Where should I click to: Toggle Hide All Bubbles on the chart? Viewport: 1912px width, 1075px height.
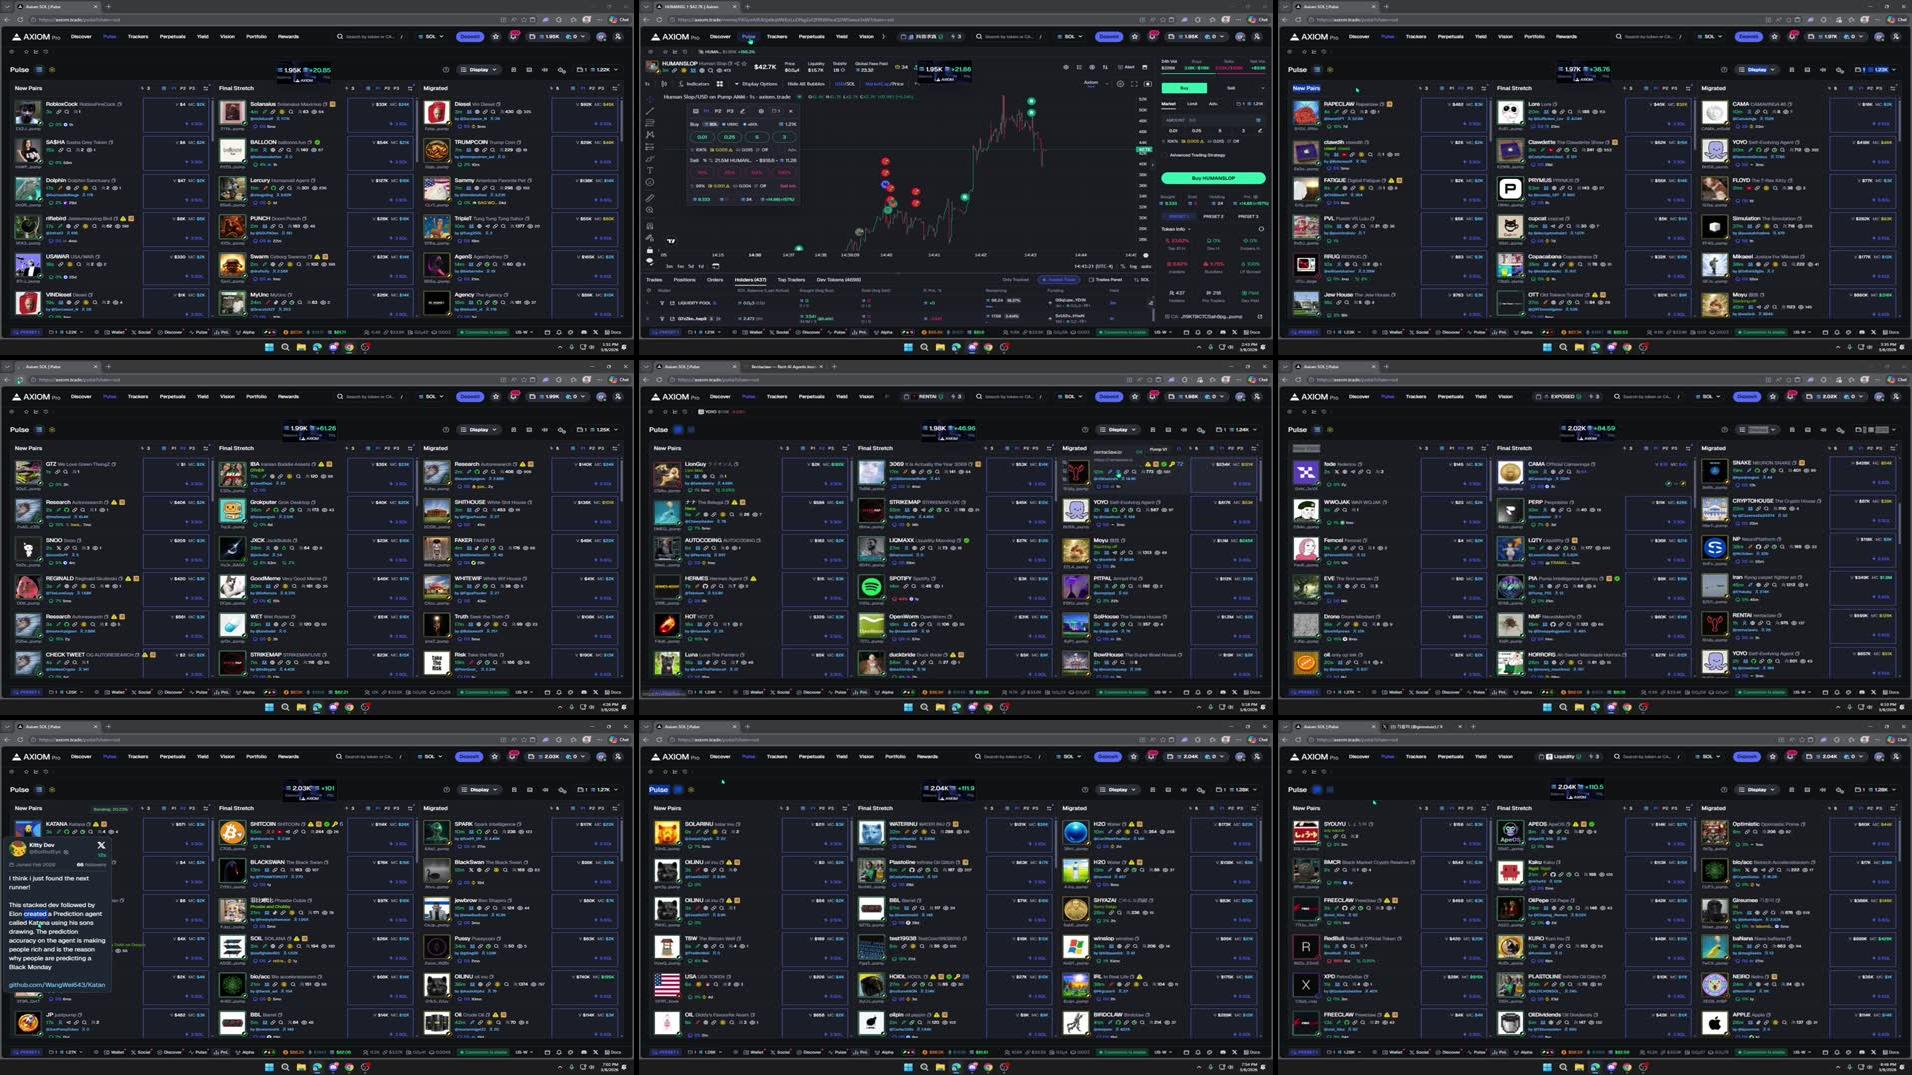pos(806,84)
